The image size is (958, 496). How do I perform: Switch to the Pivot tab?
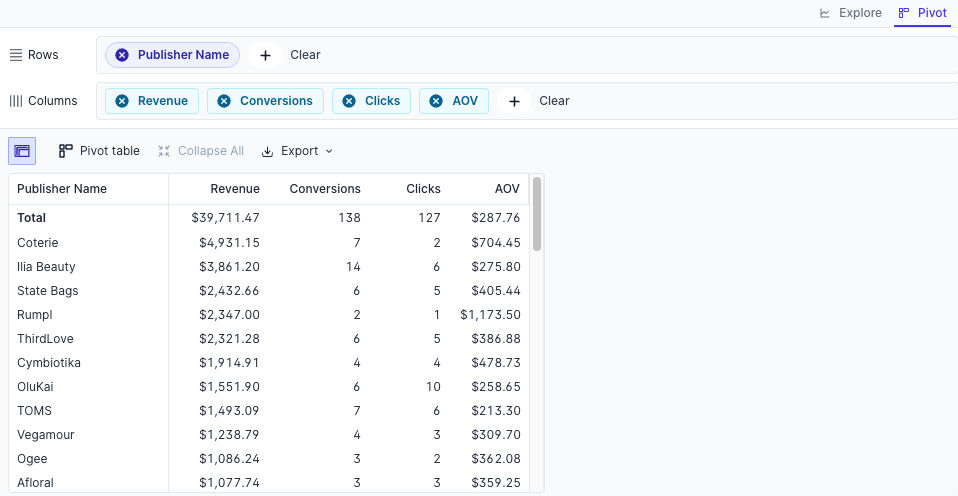(923, 13)
